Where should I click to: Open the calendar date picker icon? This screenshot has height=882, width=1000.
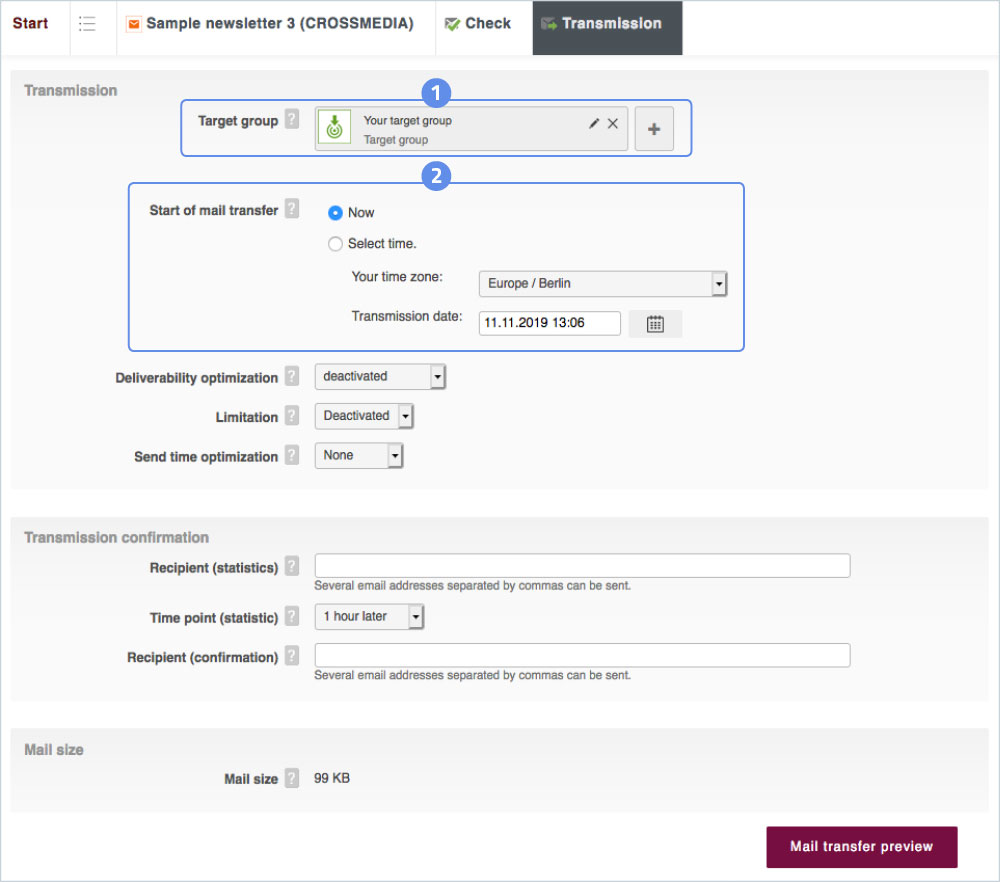[x=655, y=324]
